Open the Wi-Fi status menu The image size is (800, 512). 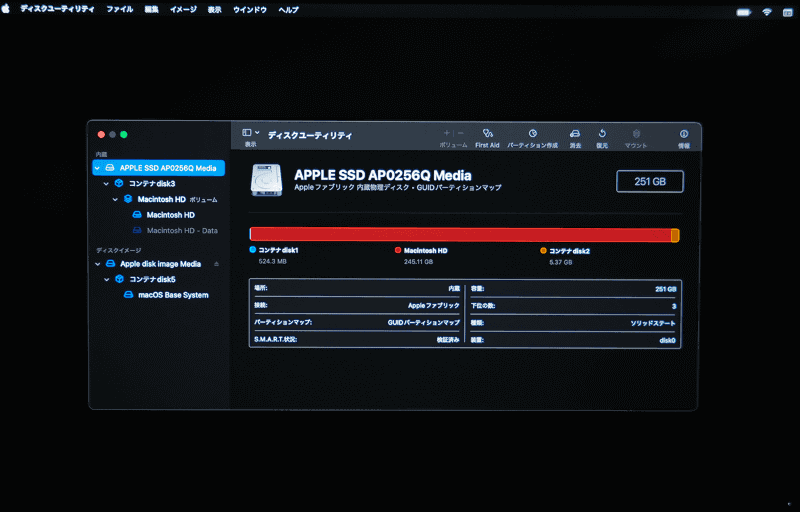[x=767, y=12]
